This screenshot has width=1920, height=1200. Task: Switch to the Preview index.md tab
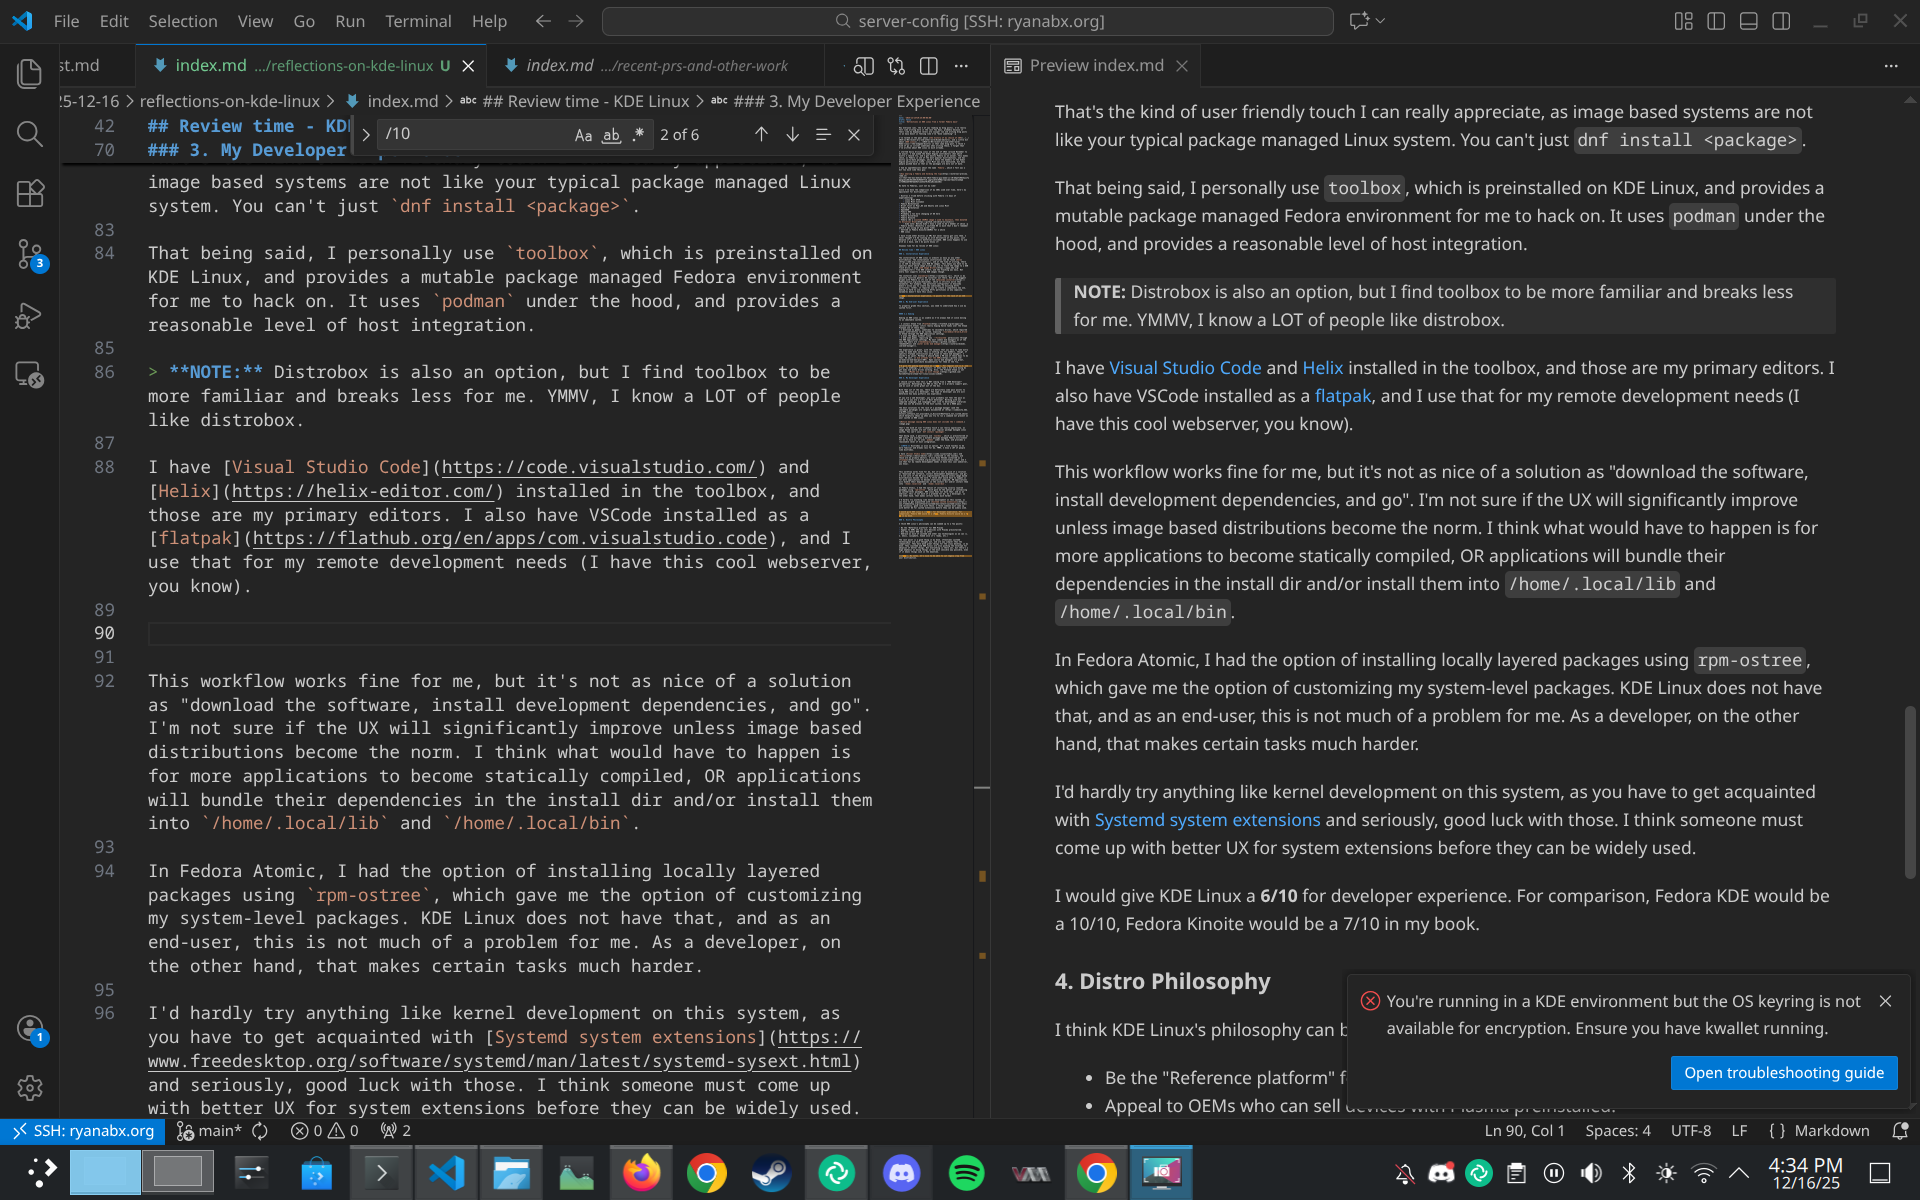(x=1096, y=66)
